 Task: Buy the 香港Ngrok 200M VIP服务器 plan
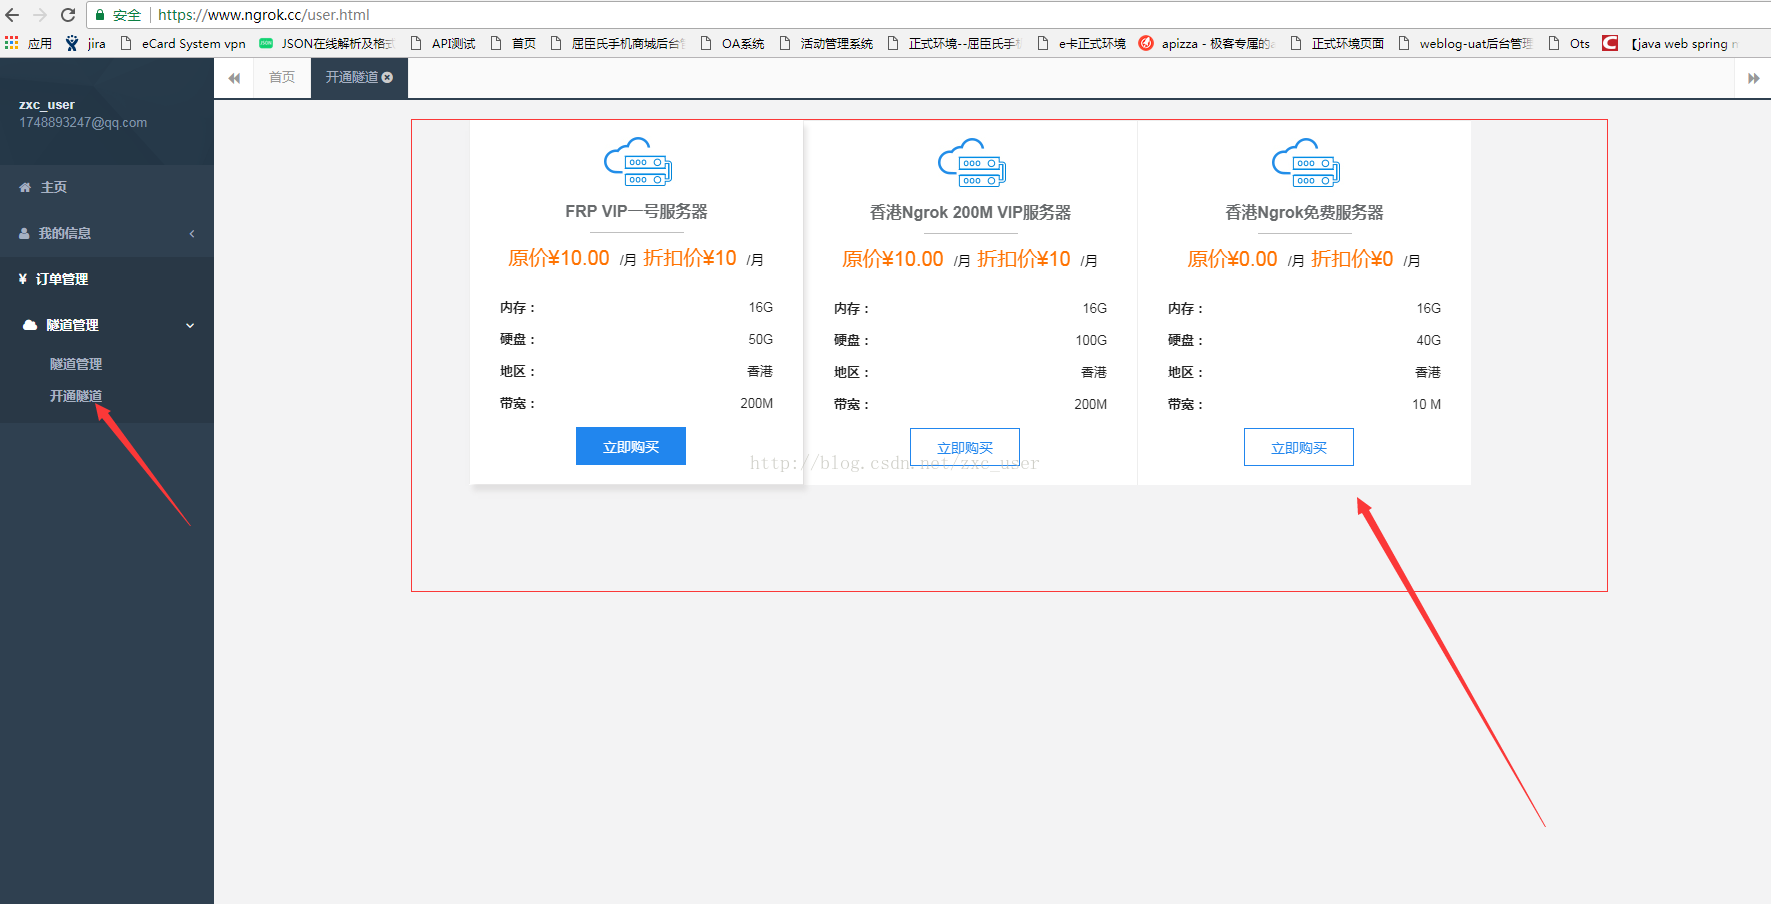point(965,447)
